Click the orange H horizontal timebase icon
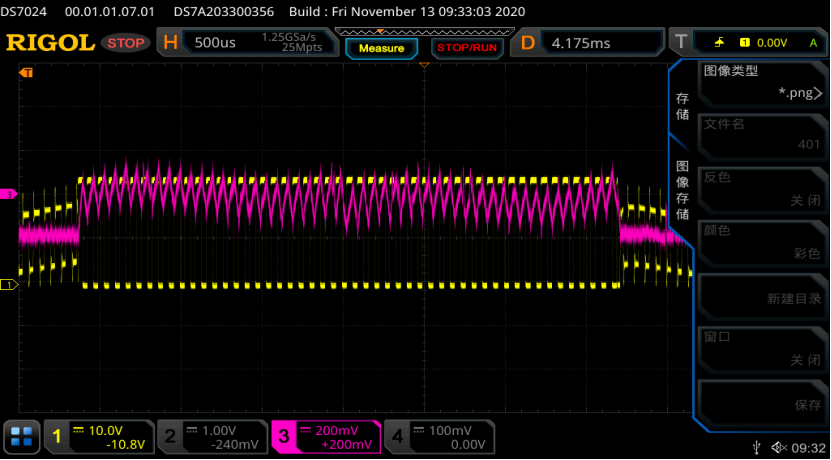The image size is (831, 460). [x=170, y=43]
